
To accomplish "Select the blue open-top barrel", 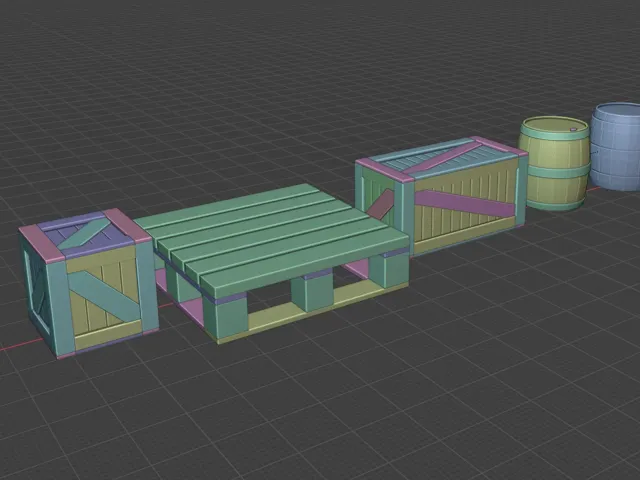I will 616,147.
